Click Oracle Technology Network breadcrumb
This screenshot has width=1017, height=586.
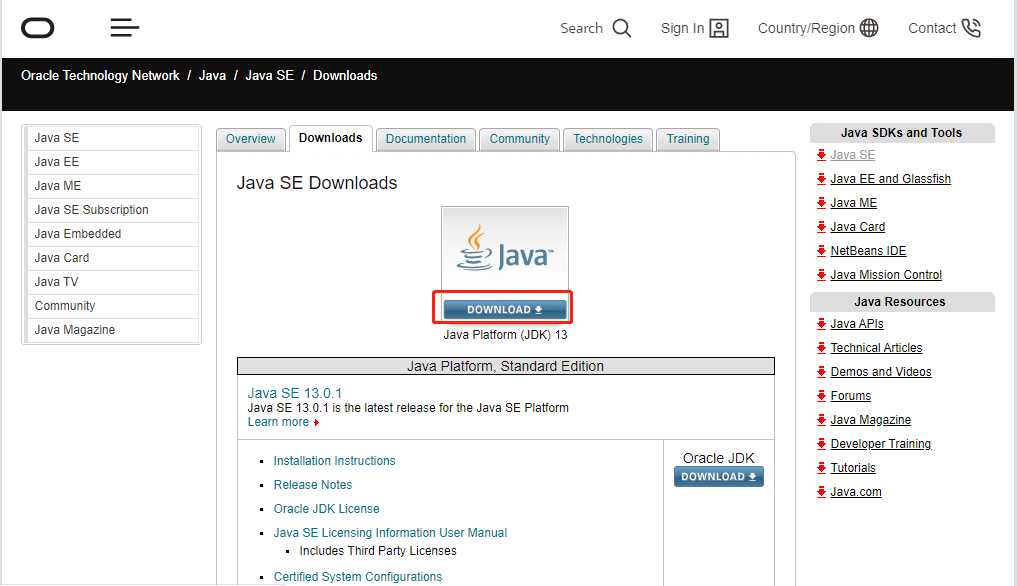click(x=100, y=75)
